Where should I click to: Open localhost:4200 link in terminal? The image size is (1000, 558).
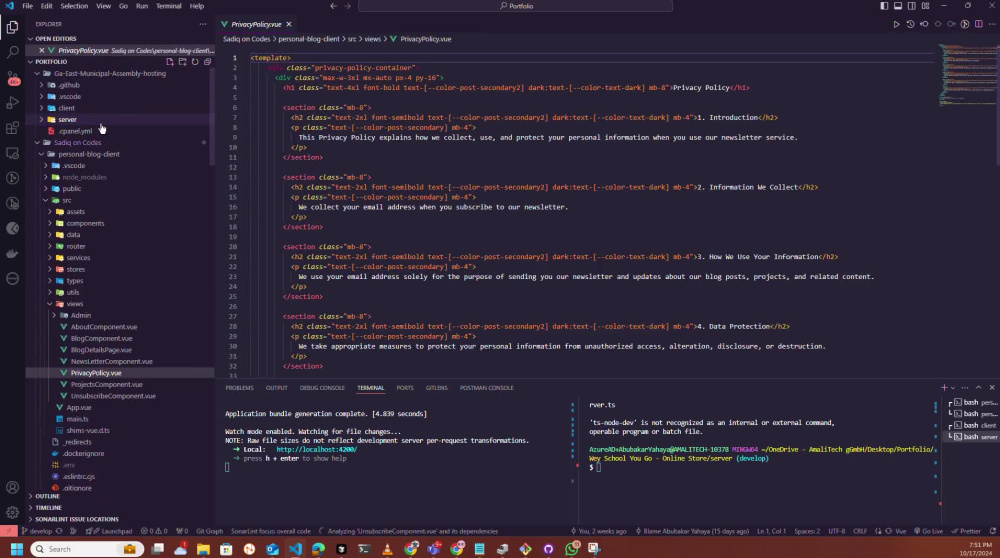(316, 450)
